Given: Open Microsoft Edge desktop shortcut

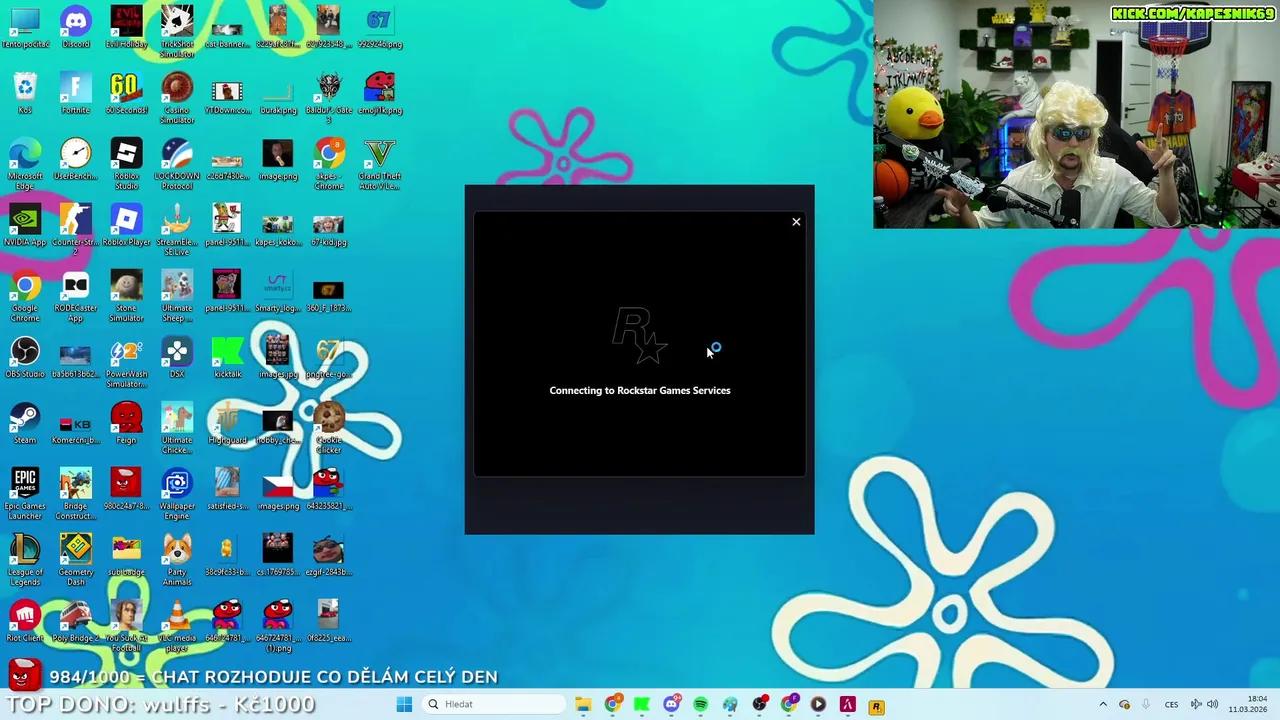Looking at the screenshot, I should coord(25,165).
